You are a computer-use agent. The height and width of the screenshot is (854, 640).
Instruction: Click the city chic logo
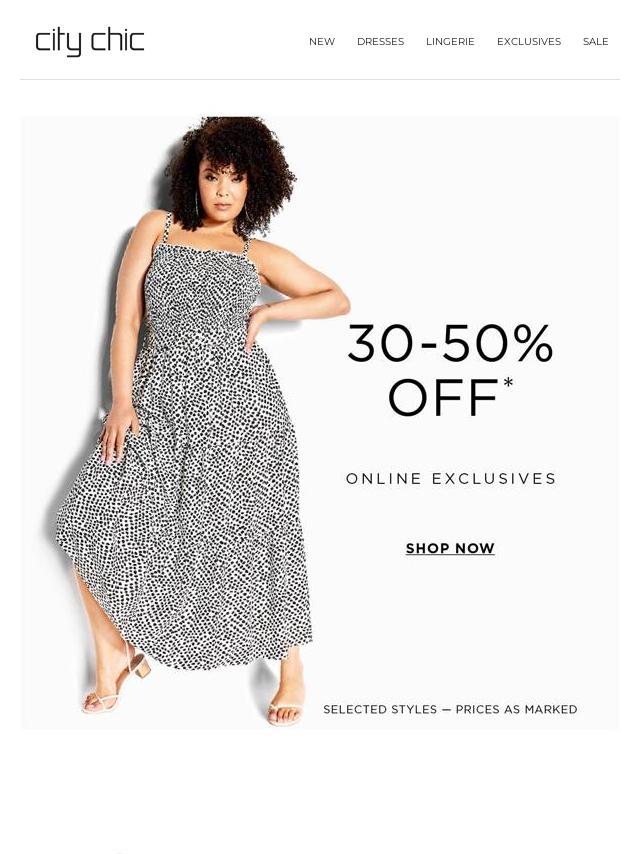pyautogui.click(x=90, y=42)
